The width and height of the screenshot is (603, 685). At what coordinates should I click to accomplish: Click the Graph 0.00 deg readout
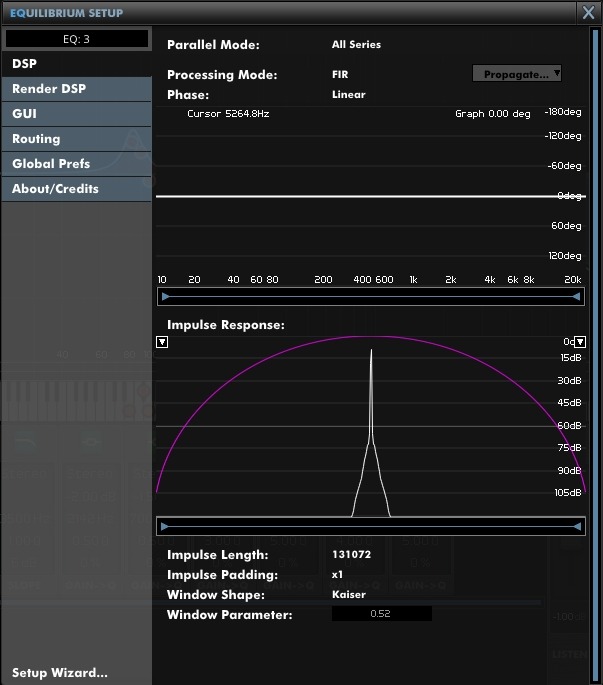pyautogui.click(x=493, y=114)
